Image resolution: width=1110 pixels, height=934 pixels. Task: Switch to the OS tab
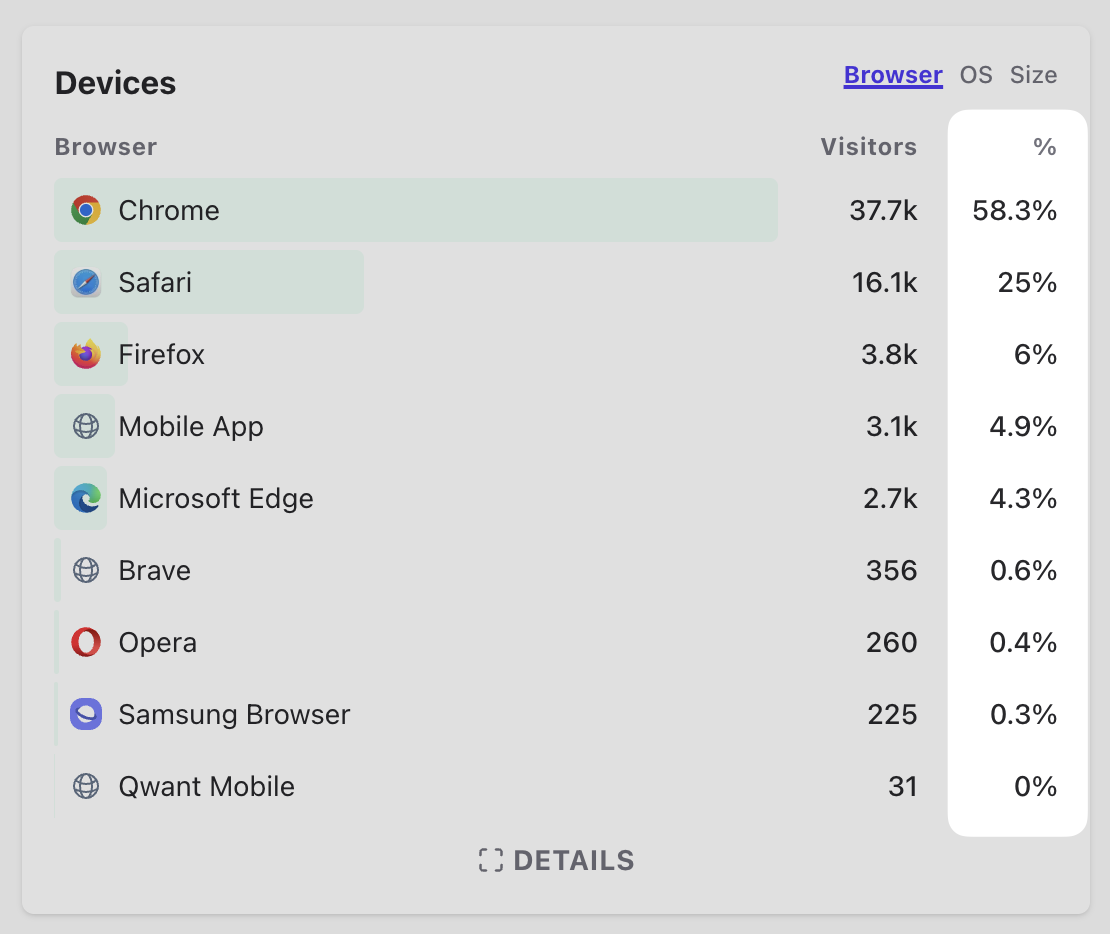click(976, 75)
